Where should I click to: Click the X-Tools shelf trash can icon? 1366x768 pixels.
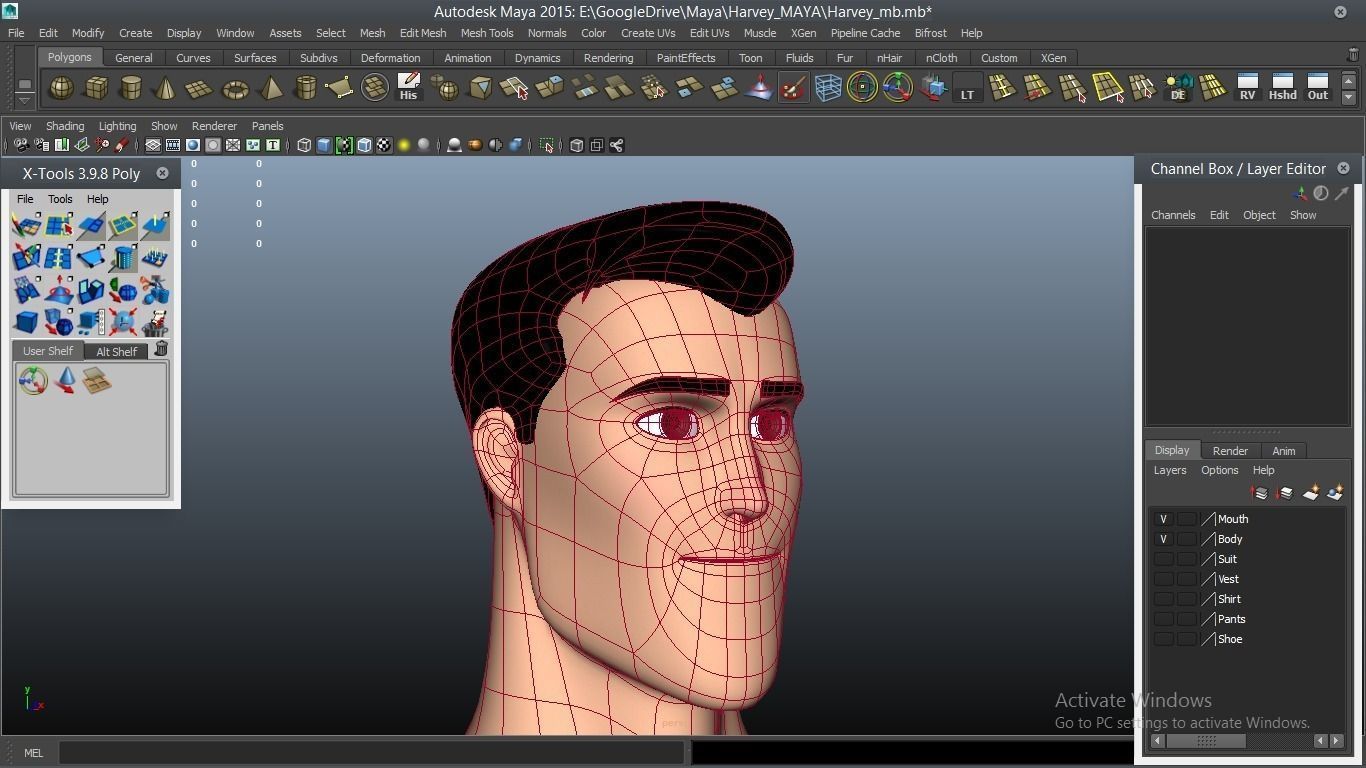[161, 349]
